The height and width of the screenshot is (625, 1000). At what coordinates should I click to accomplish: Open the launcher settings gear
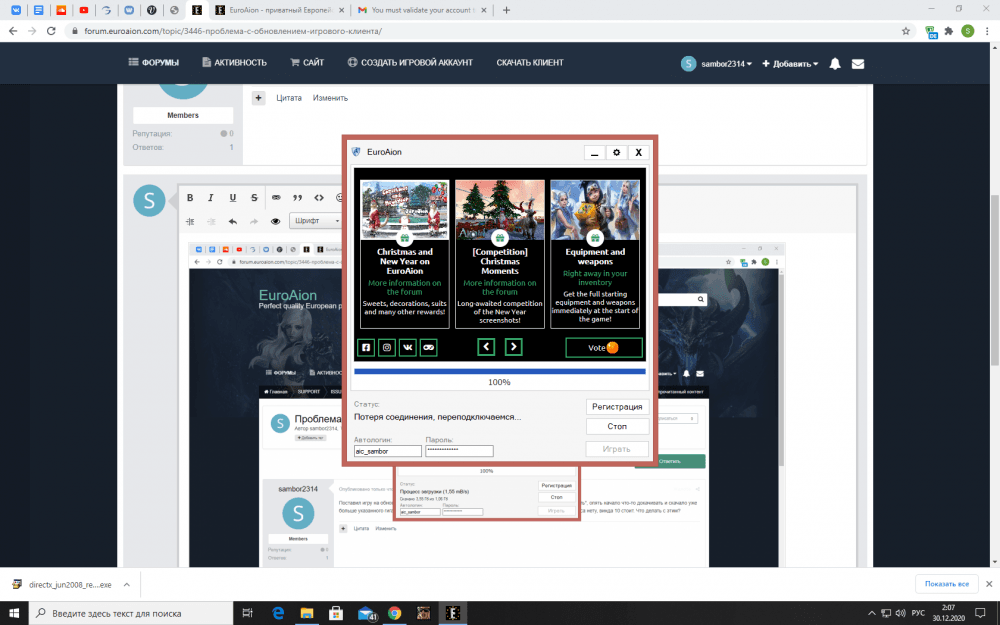617,153
